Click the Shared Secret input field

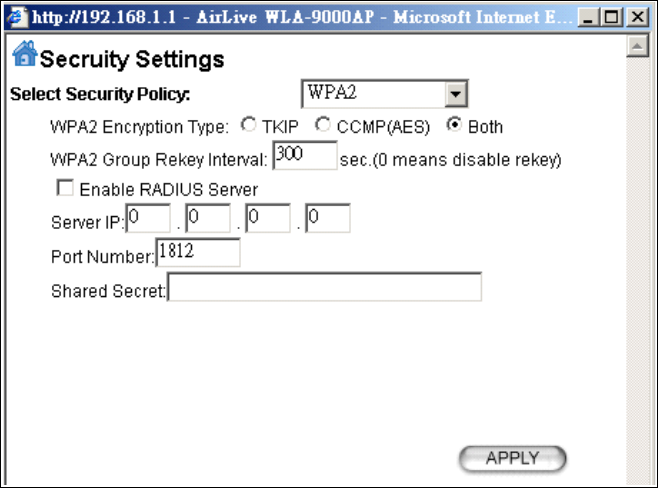click(324, 287)
